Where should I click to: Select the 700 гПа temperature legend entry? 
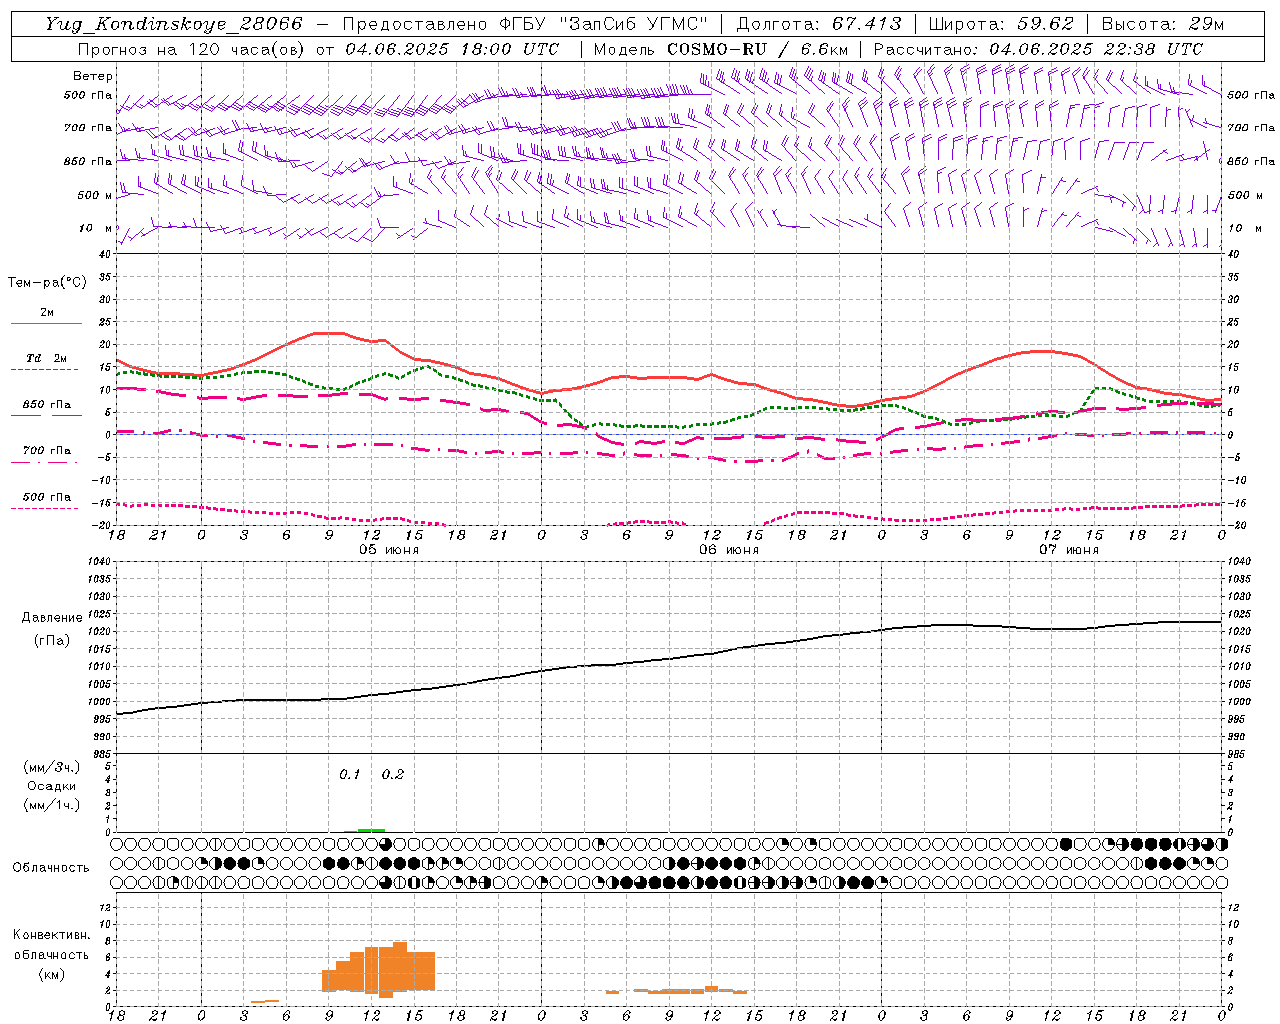(x=46, y=450)
